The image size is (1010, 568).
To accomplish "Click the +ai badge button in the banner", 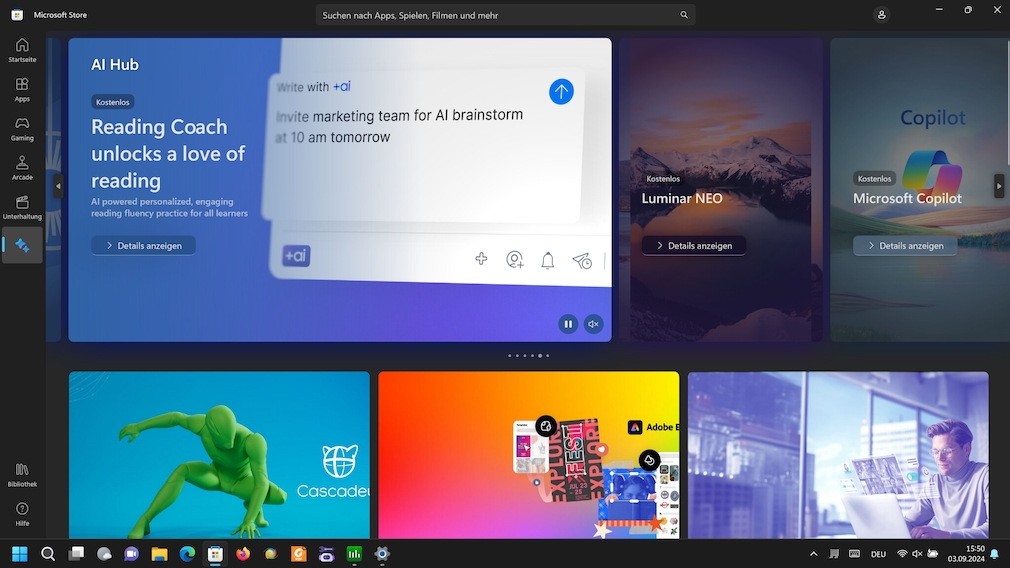I will tap(296, 256).
